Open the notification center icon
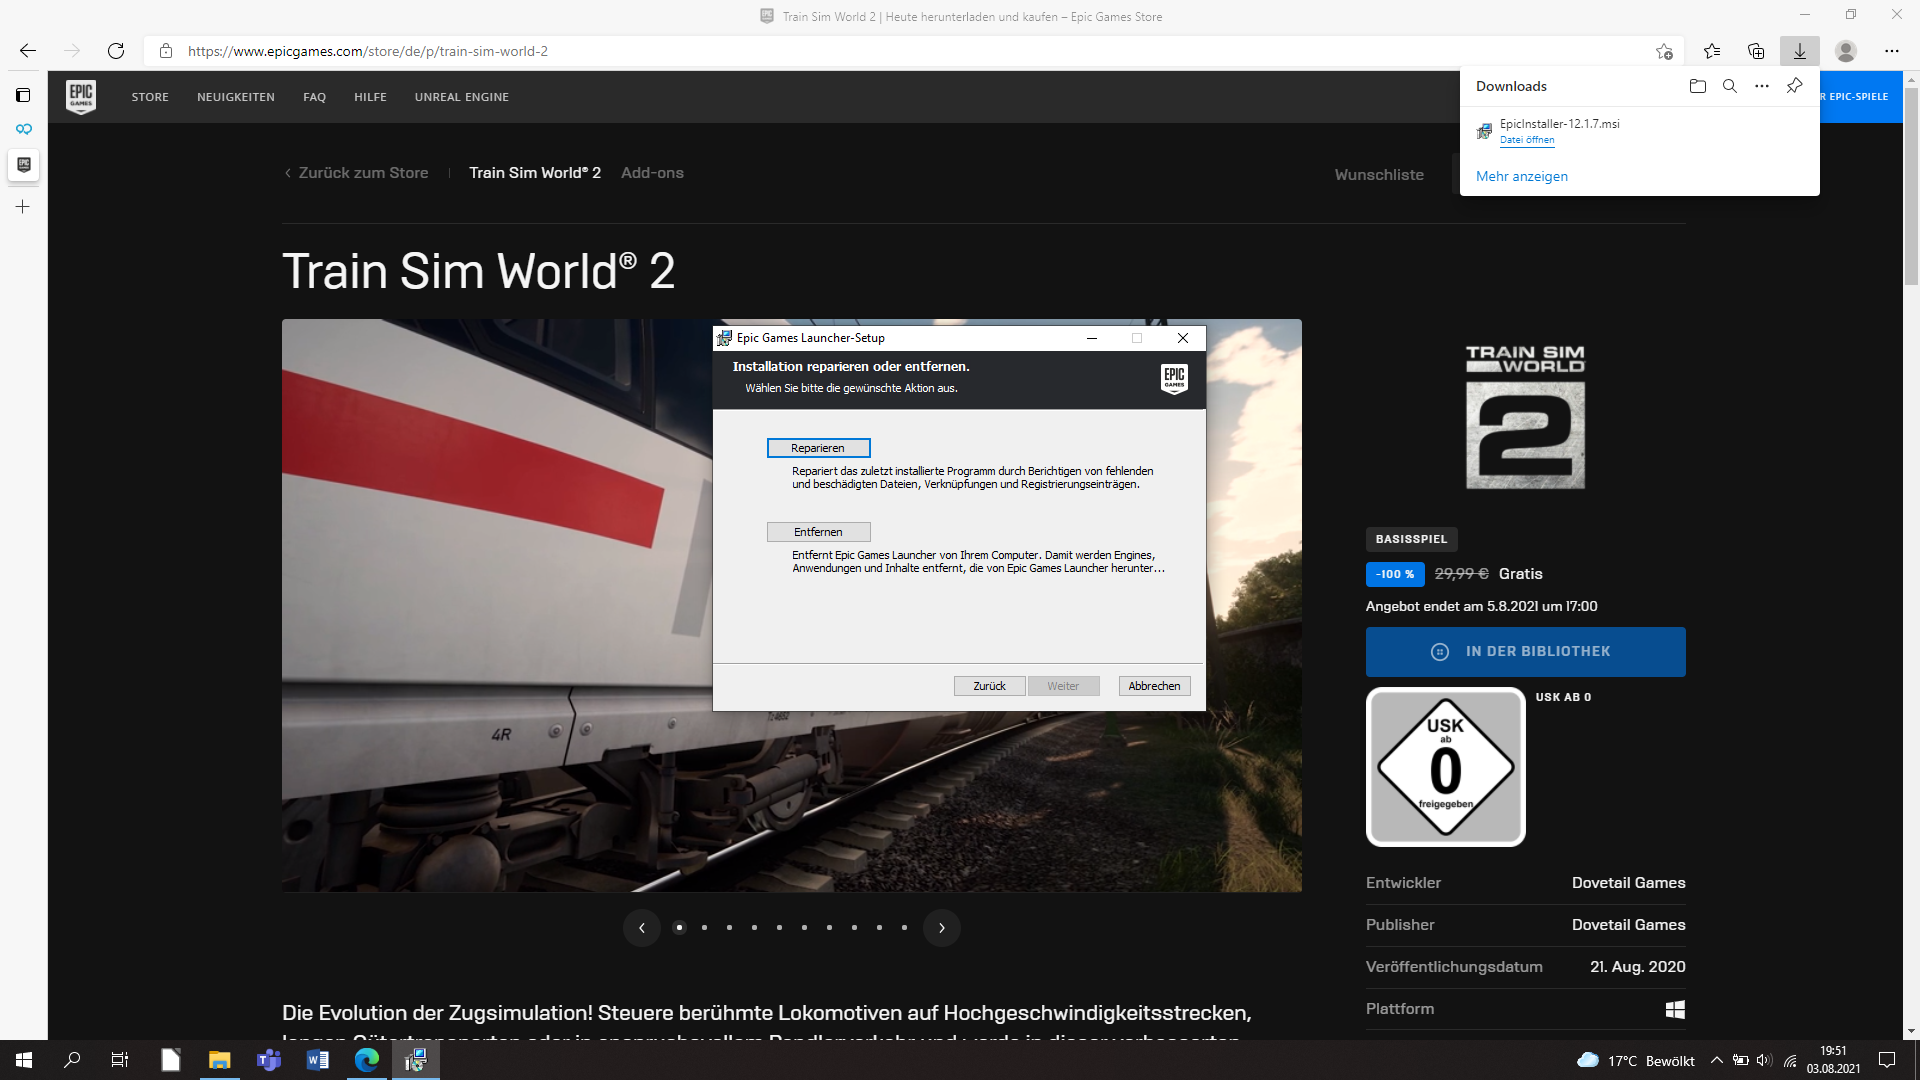The width and height of the screenshot is (1920, 1080). (x=1887, y=1060)
